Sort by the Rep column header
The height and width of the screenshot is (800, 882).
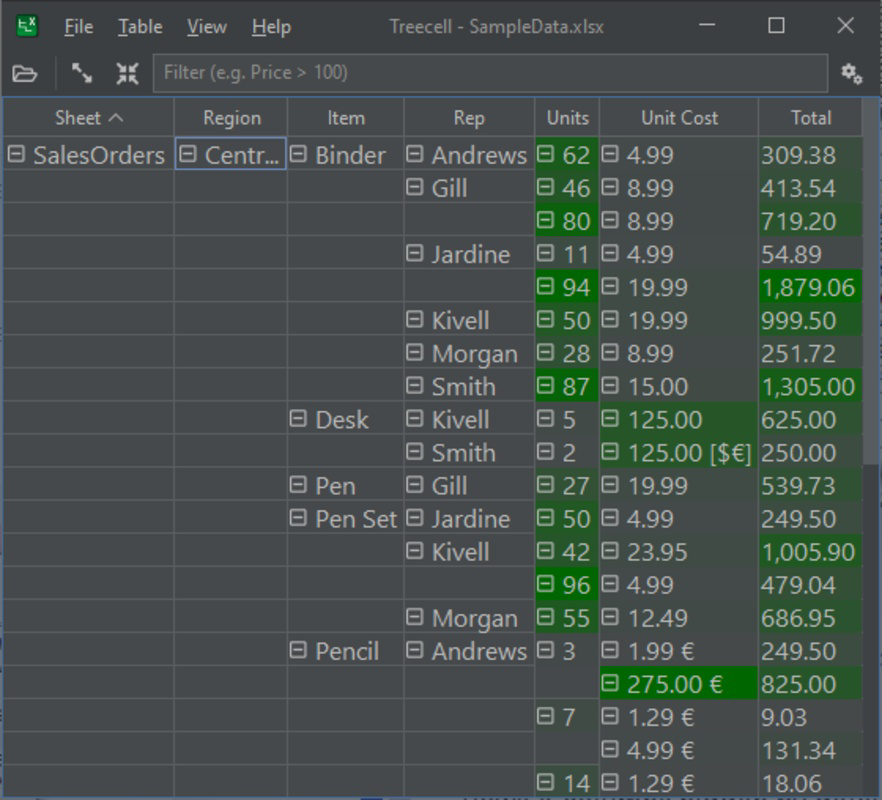pos(469,118)
